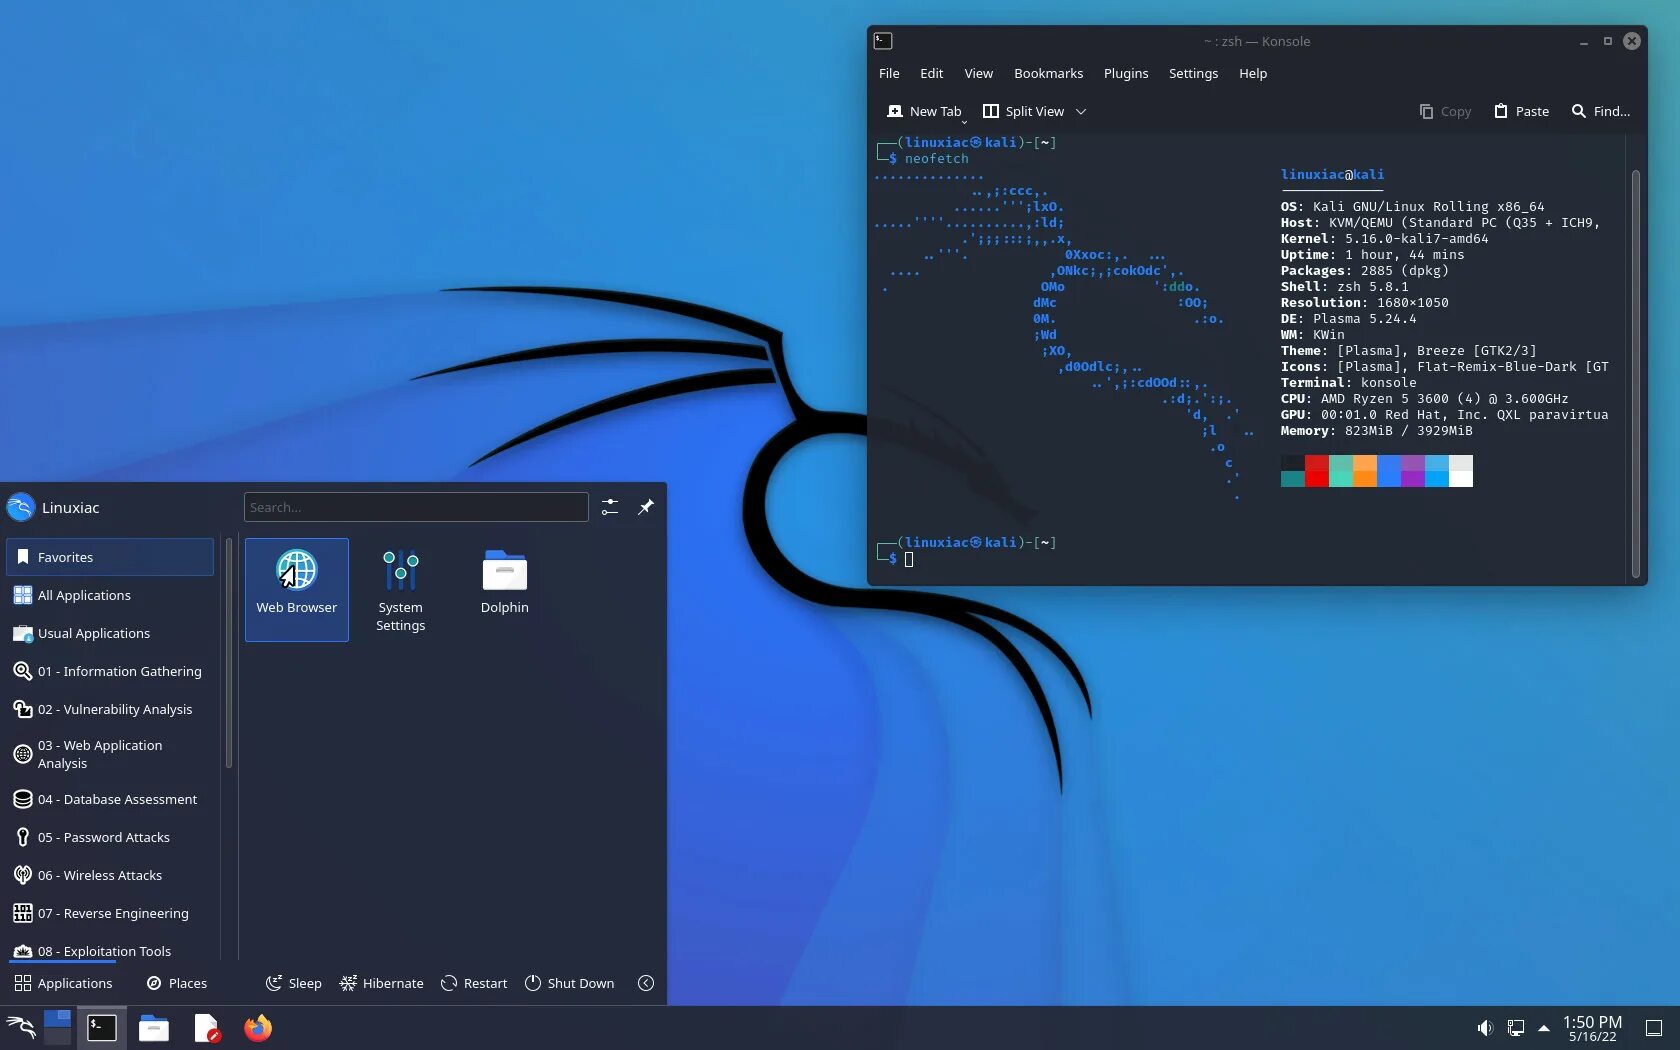
Task: Expand more session options arrow
Action: pyautogui.click(x=646, y=983)
